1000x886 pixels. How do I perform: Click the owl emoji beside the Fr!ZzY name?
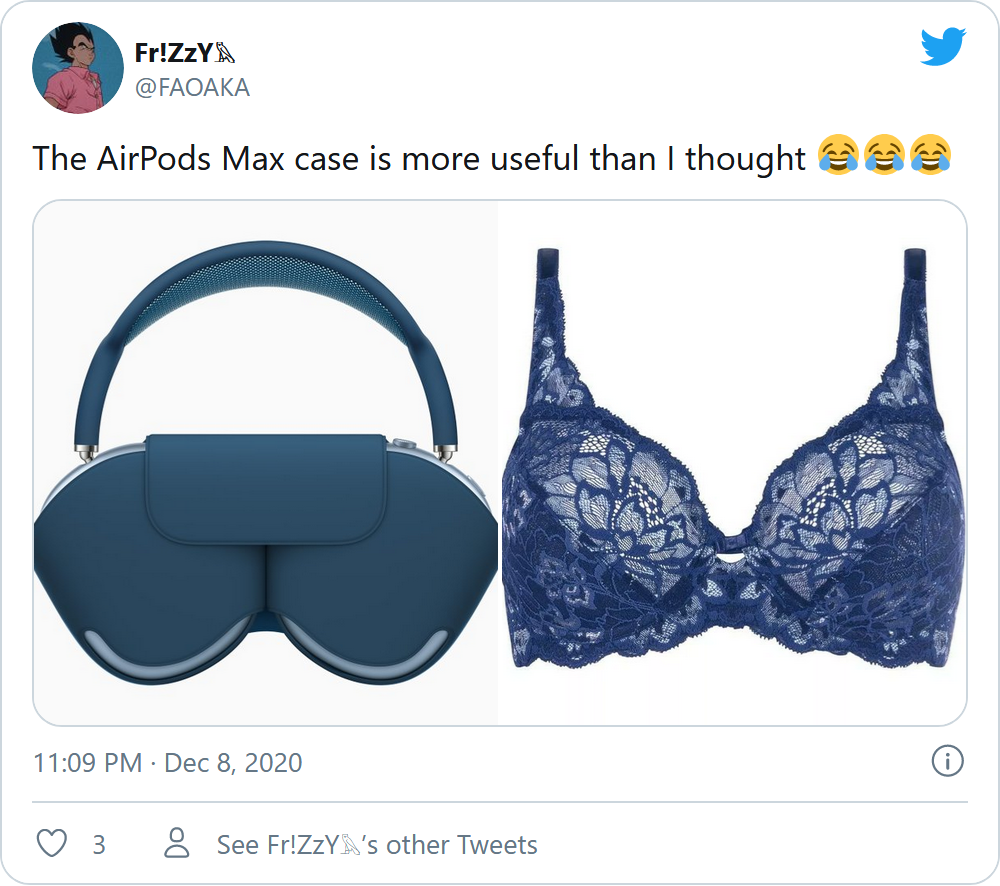(224, 53)
